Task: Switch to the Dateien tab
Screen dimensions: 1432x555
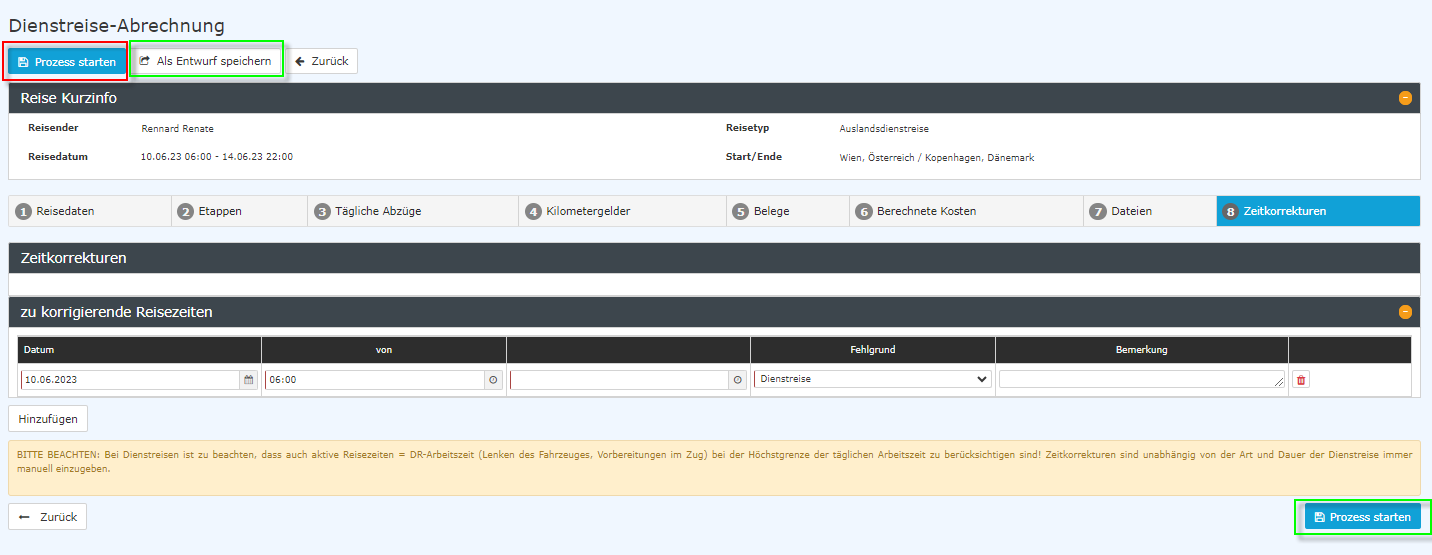Action: coord(1149,211)
